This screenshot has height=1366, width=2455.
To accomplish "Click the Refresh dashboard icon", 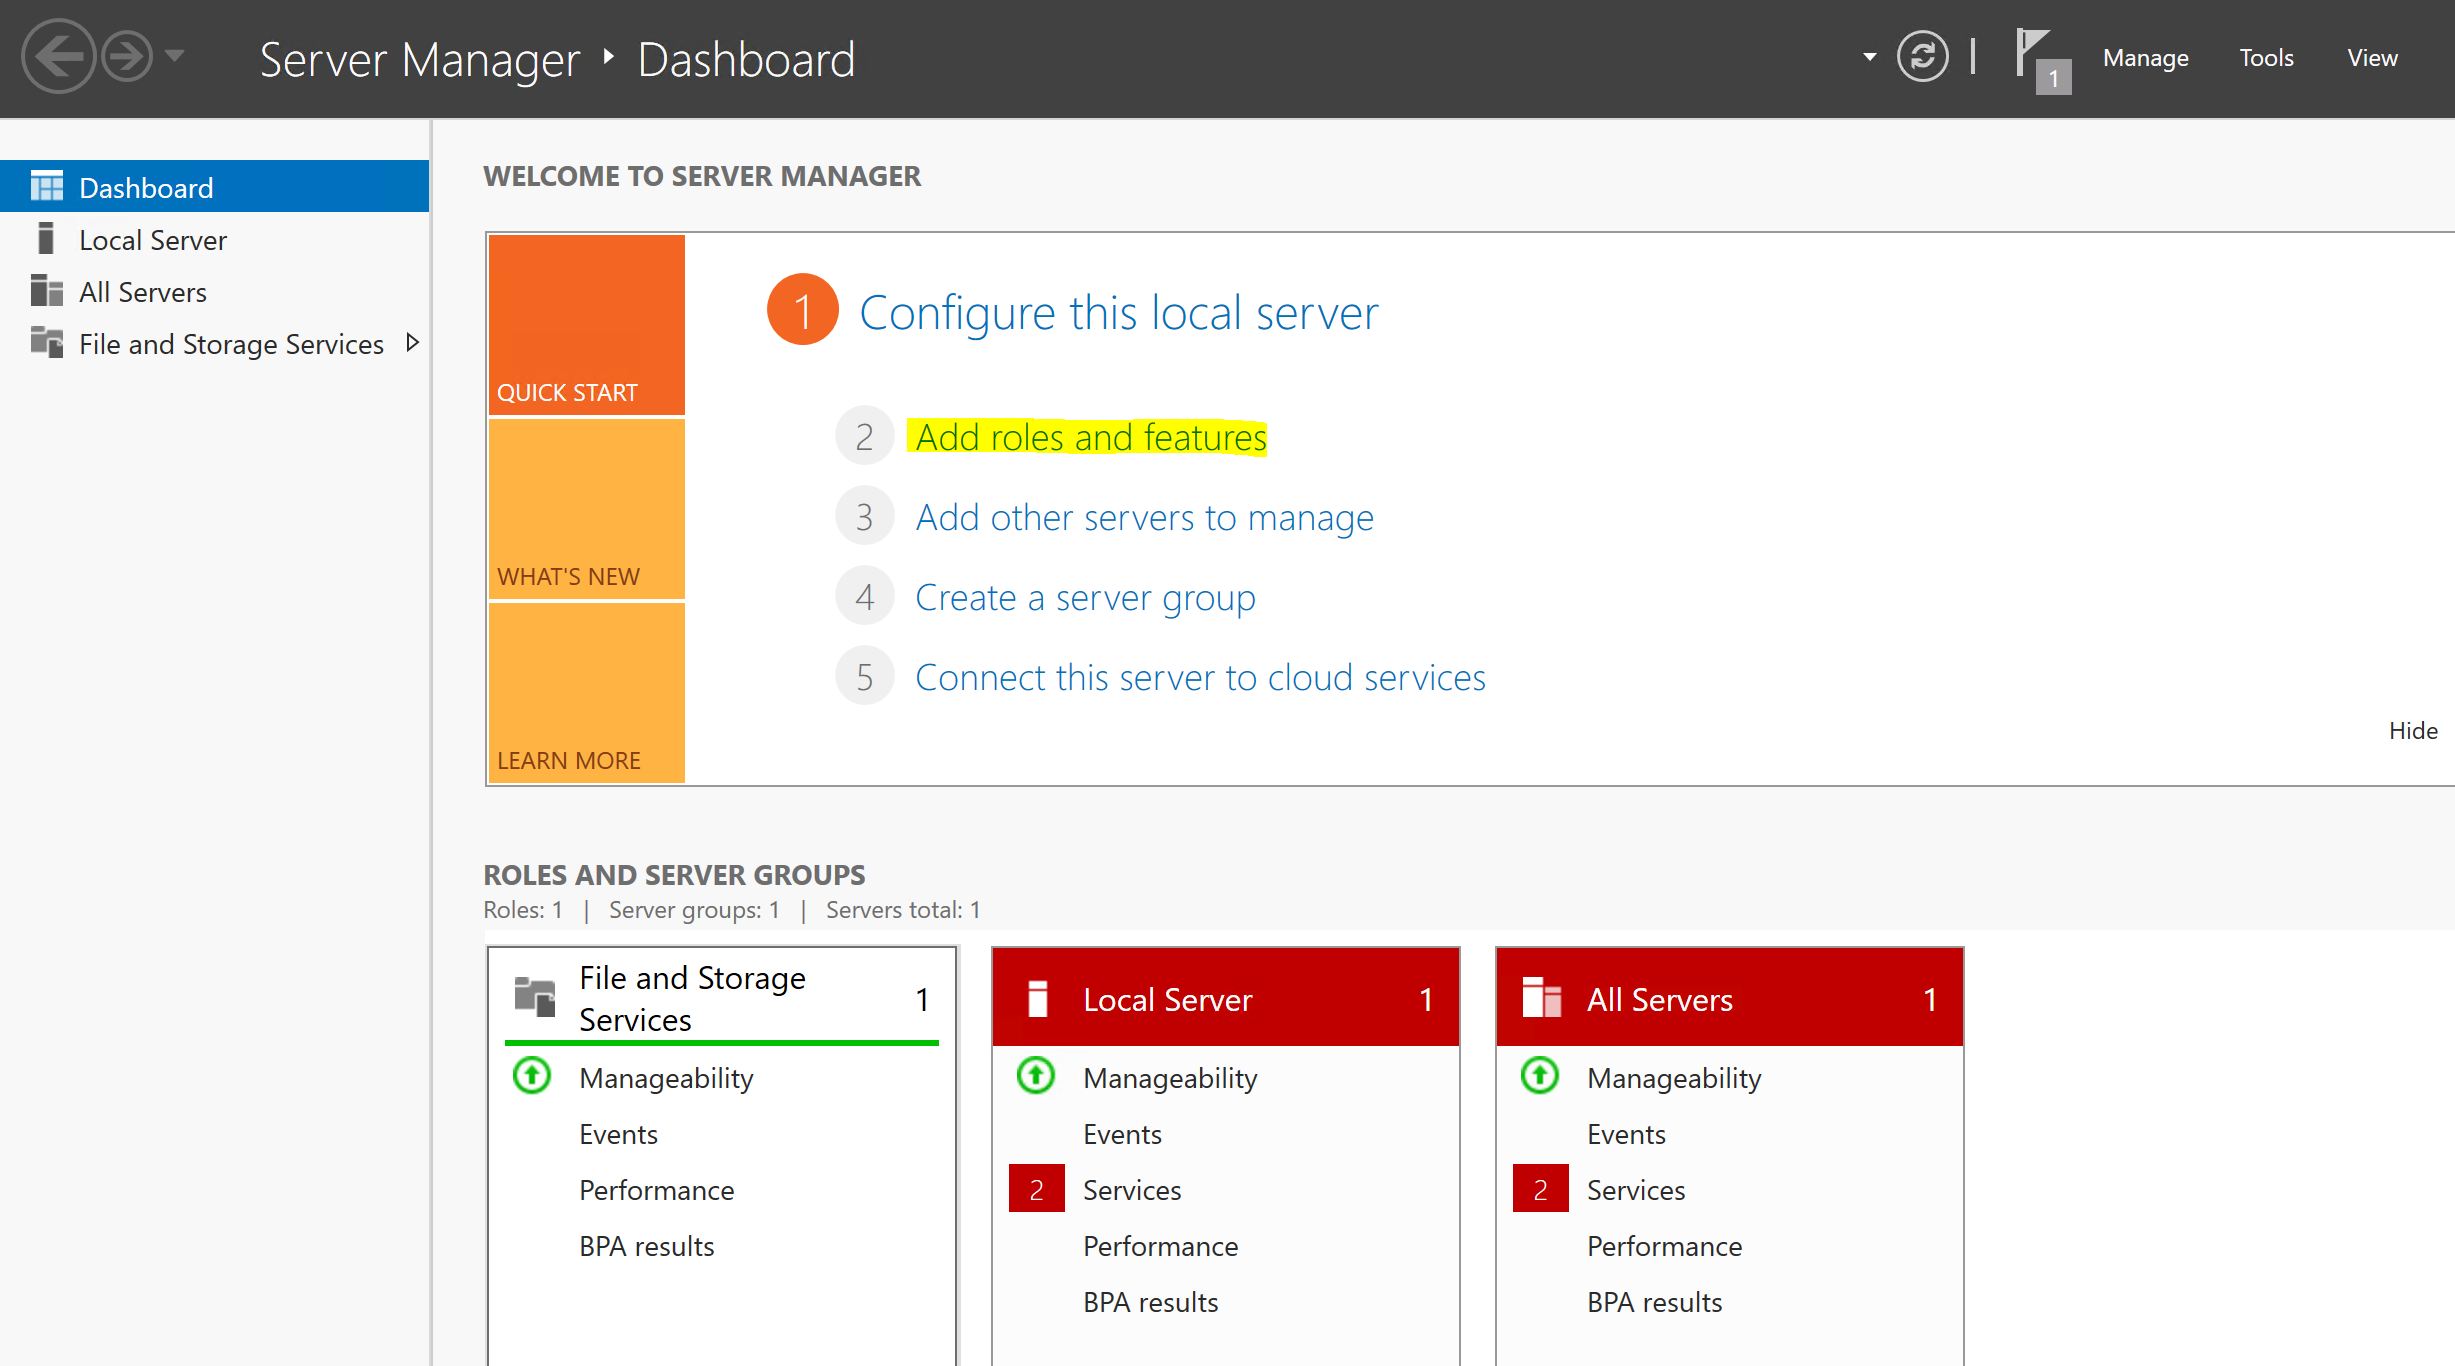I will coord(1922,57).
